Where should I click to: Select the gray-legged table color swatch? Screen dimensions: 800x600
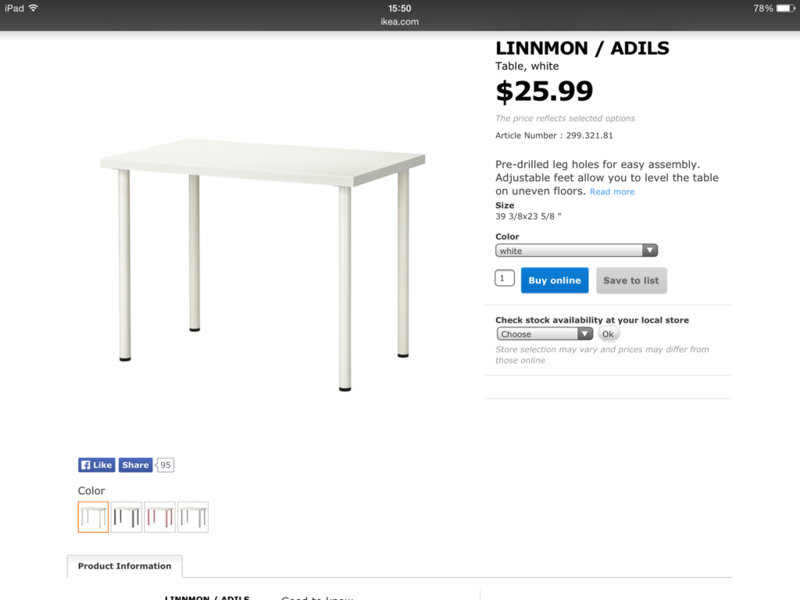193,517
